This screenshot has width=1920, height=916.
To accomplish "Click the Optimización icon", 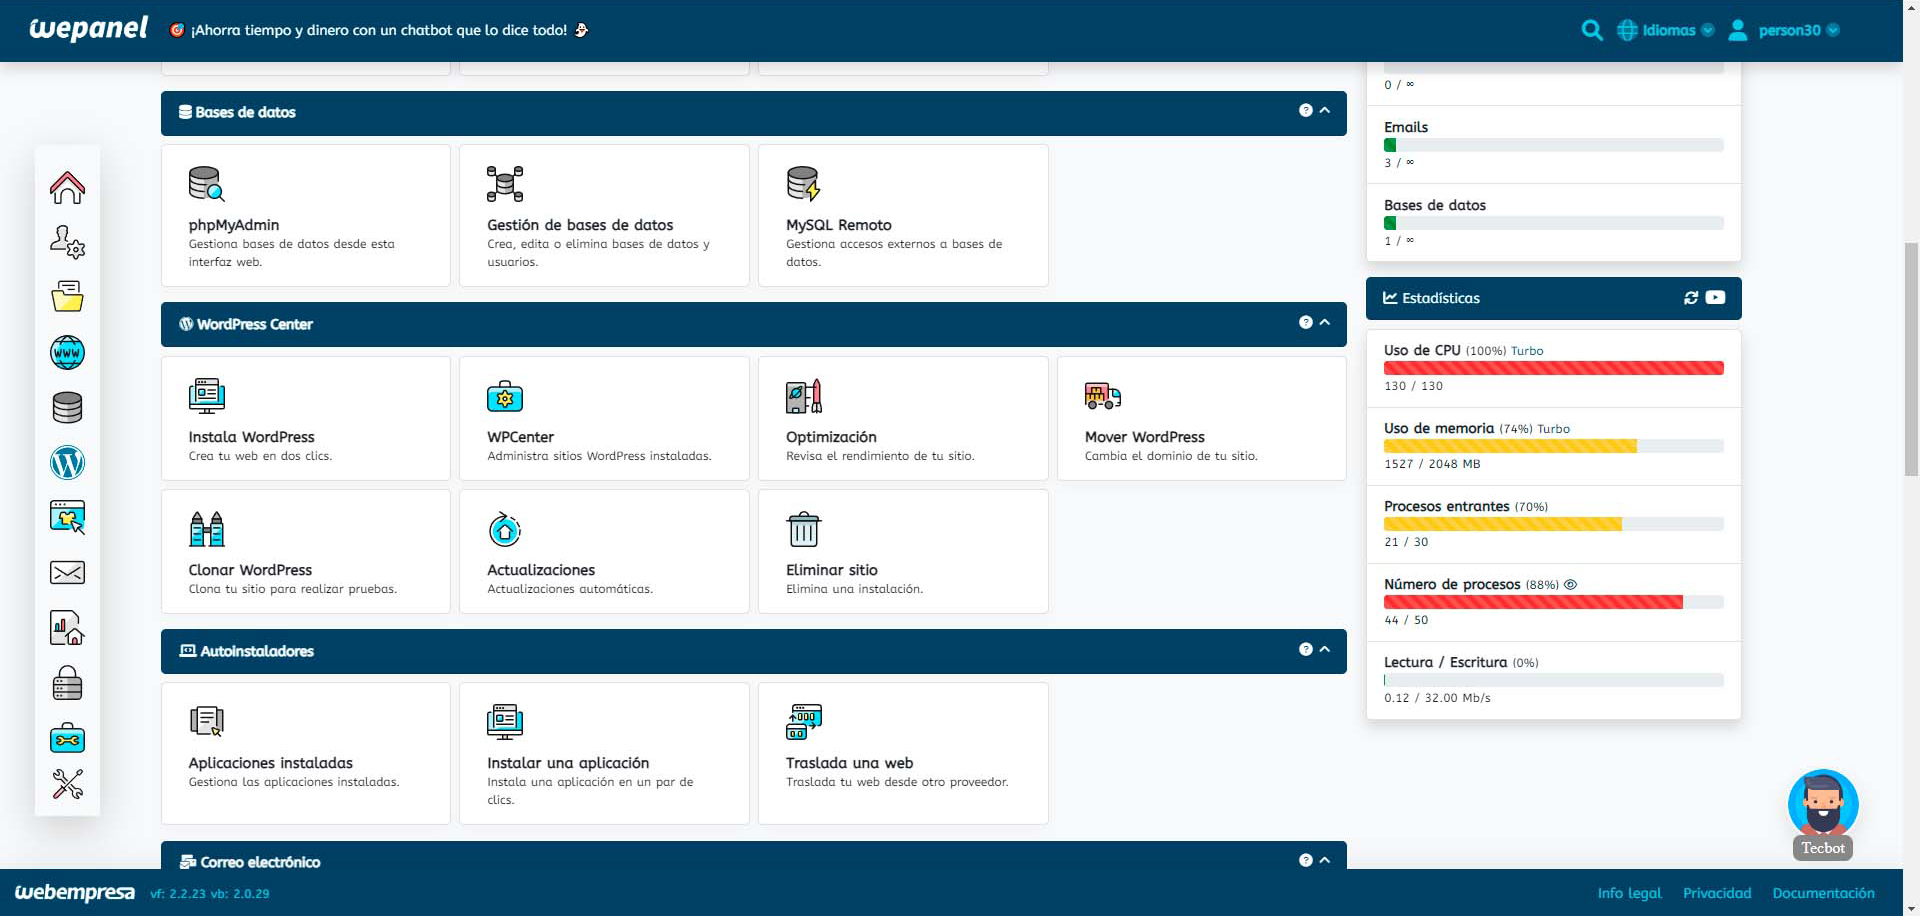I will (x=803, y=396).
